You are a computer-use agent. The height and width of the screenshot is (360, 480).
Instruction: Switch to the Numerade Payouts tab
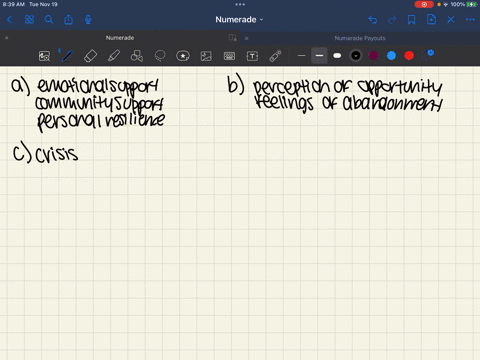click(x=360, y=38)
